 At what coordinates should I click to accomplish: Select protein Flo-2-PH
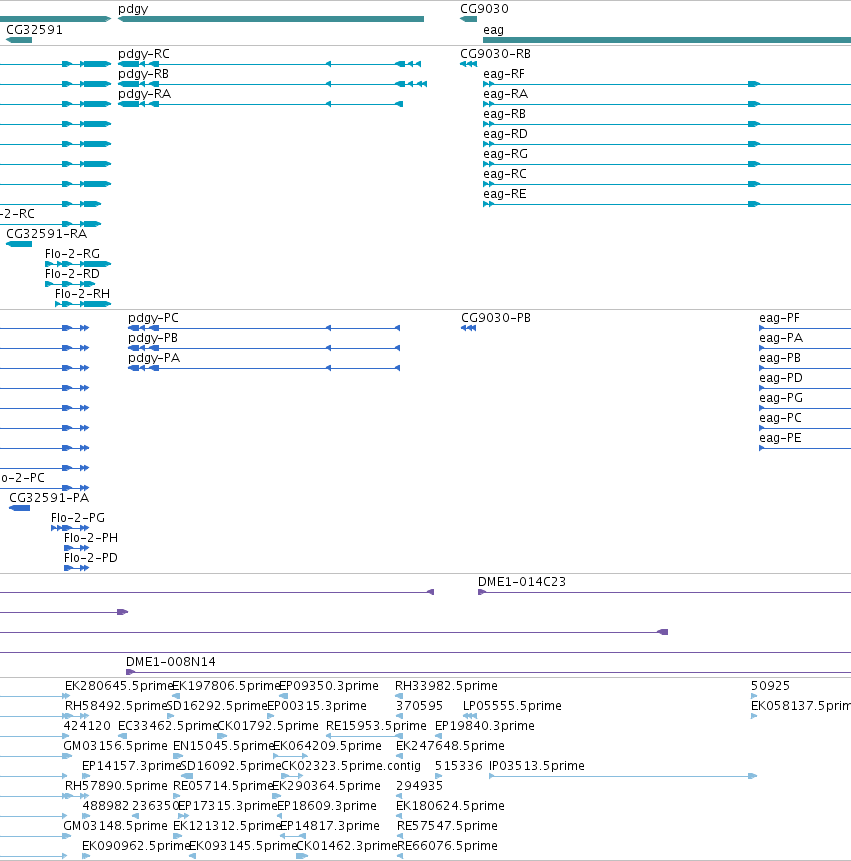point(76,548)
